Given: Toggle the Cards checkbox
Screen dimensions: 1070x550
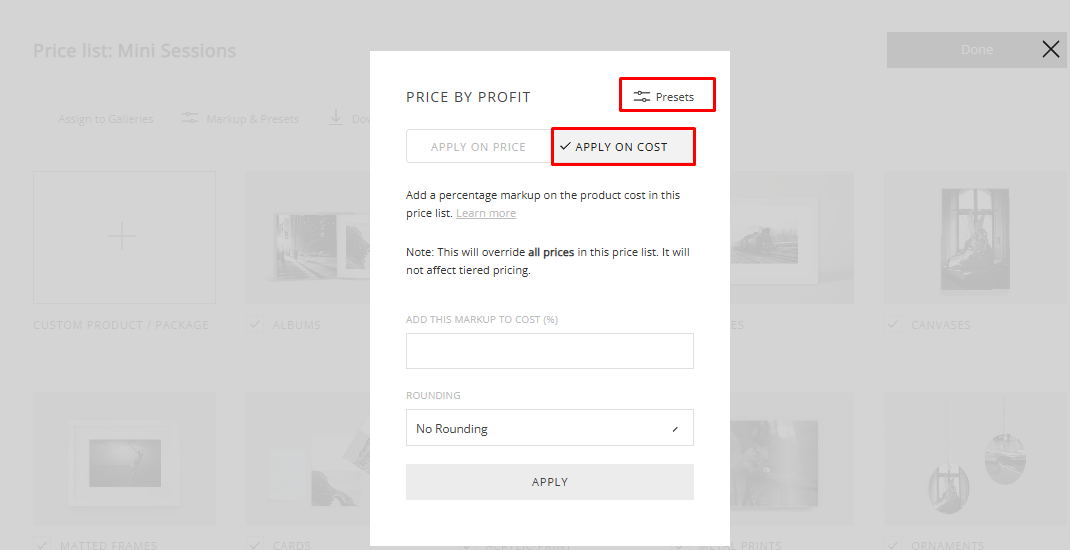Looking at the screenshot, I should click(254, 545).
